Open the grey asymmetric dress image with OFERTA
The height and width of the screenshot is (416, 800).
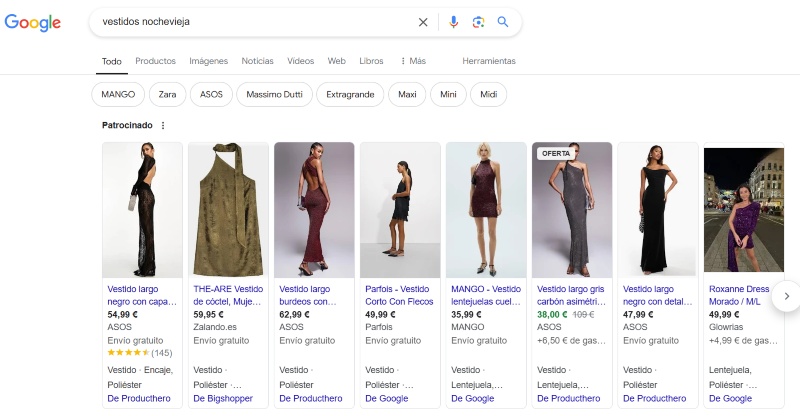point(572,210)
